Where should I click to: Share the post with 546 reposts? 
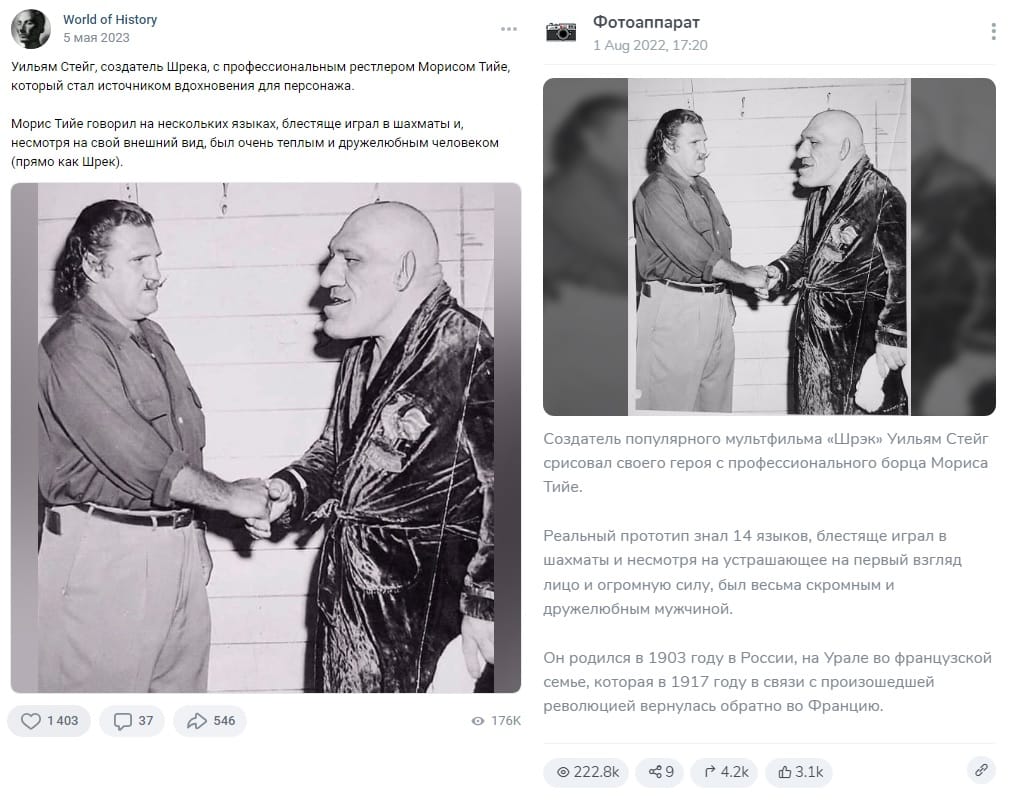tap(210, 720)
